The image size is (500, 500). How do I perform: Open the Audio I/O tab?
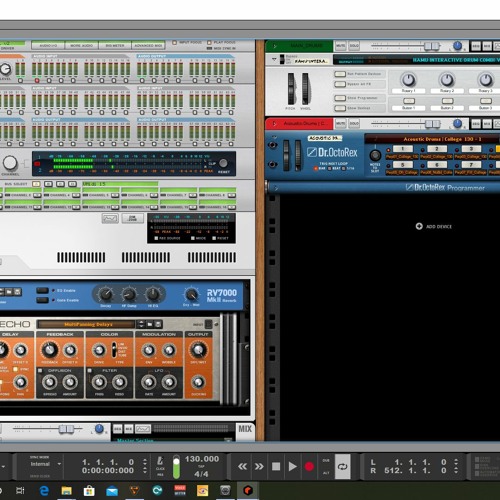[48, 45]
